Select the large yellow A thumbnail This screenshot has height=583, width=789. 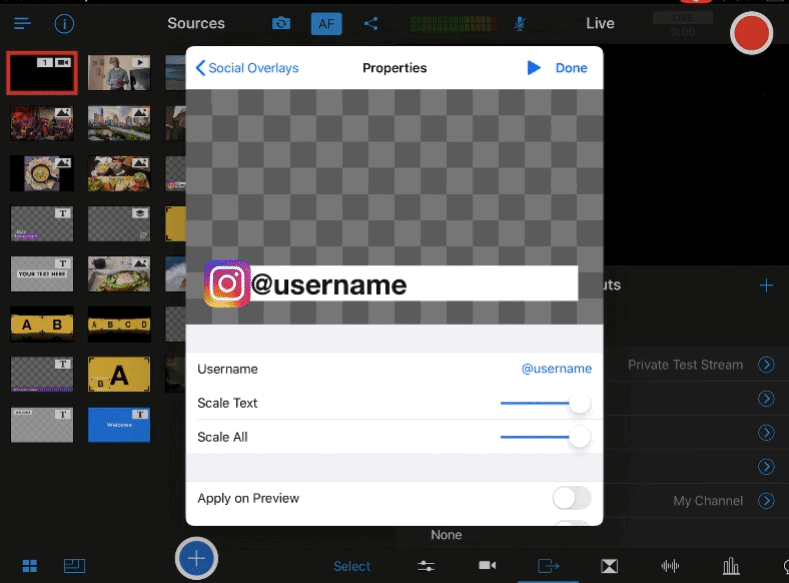[x=119, y=374]
